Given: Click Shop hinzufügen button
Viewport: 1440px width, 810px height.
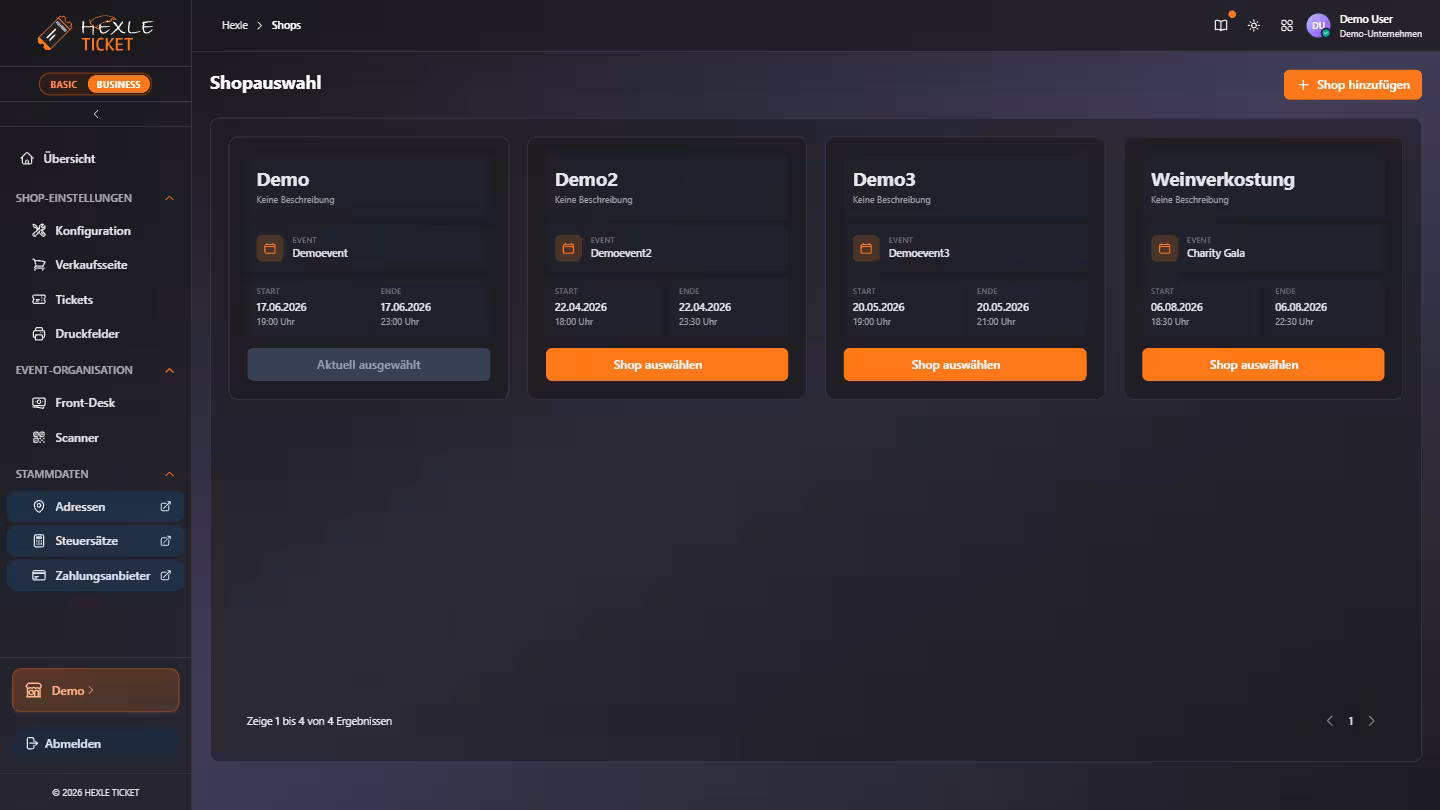Looking at the screenshot, I should pos(1353,85).
